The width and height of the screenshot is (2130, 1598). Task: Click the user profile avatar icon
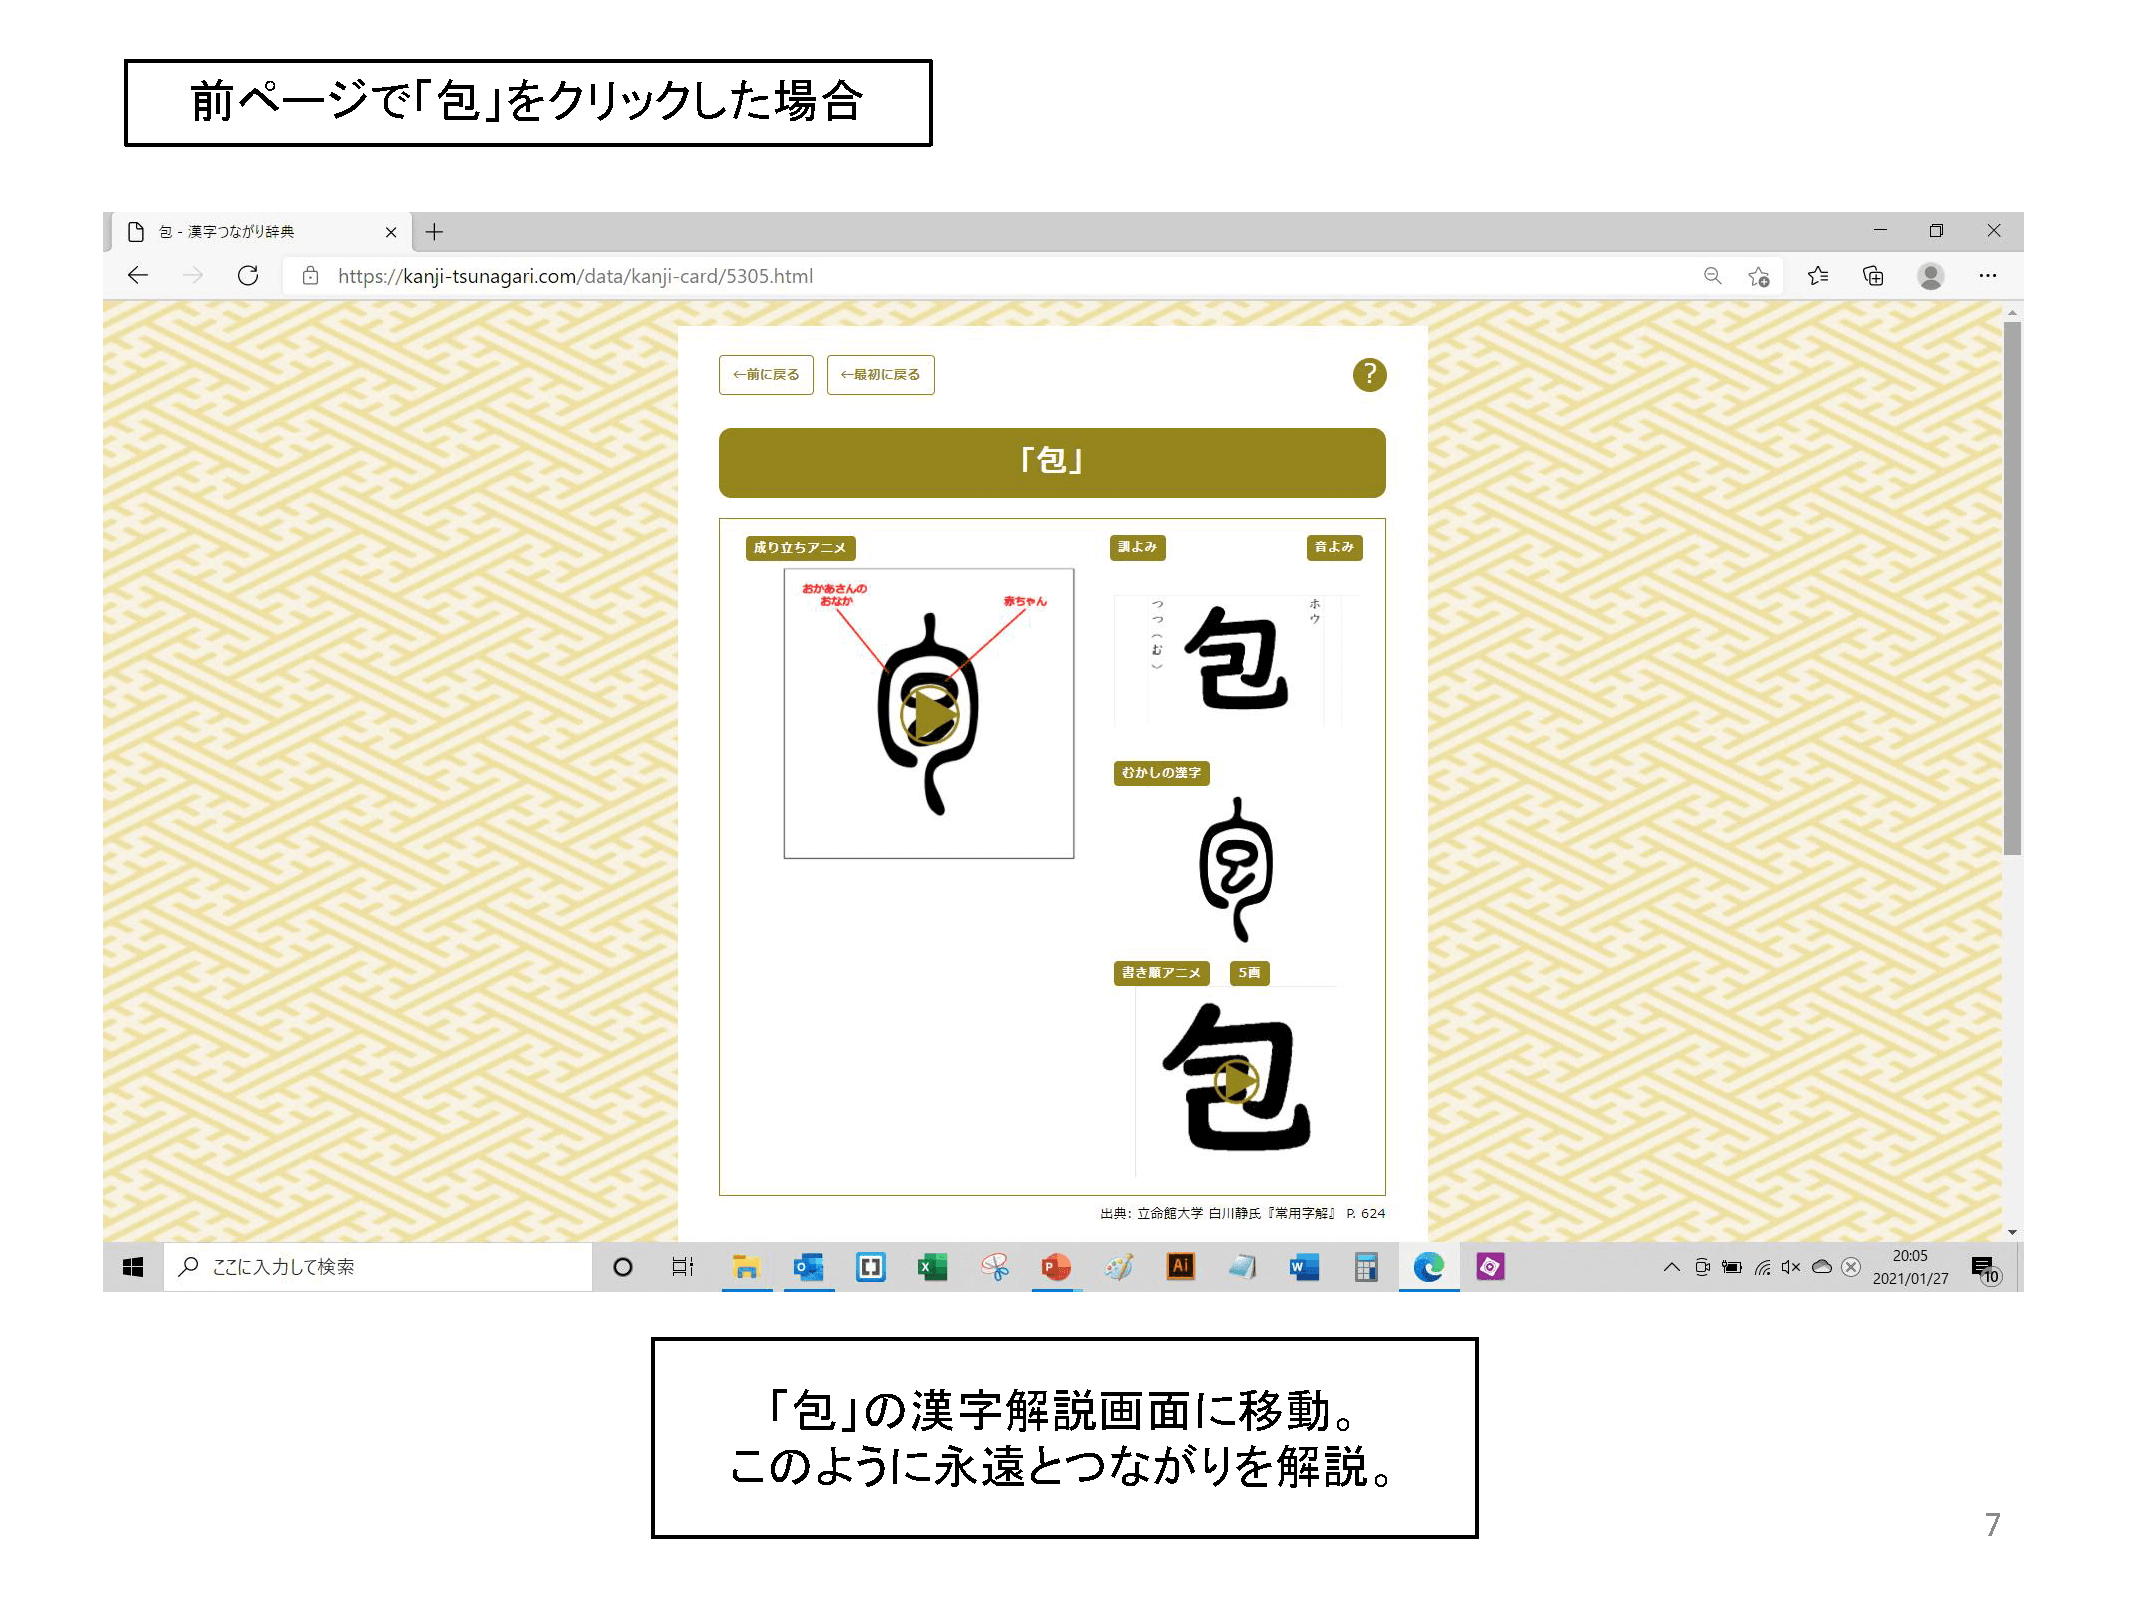[1930, 276]
